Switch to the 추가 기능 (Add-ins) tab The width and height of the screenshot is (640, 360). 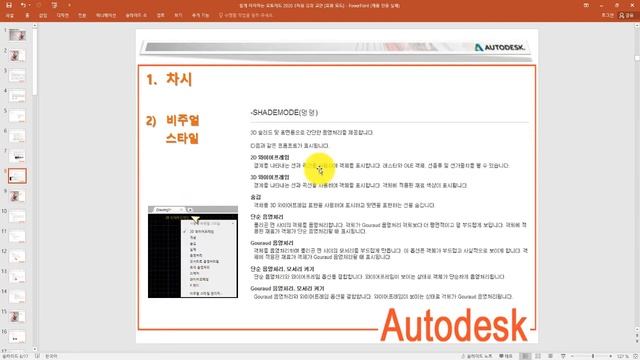pos(200,16)
